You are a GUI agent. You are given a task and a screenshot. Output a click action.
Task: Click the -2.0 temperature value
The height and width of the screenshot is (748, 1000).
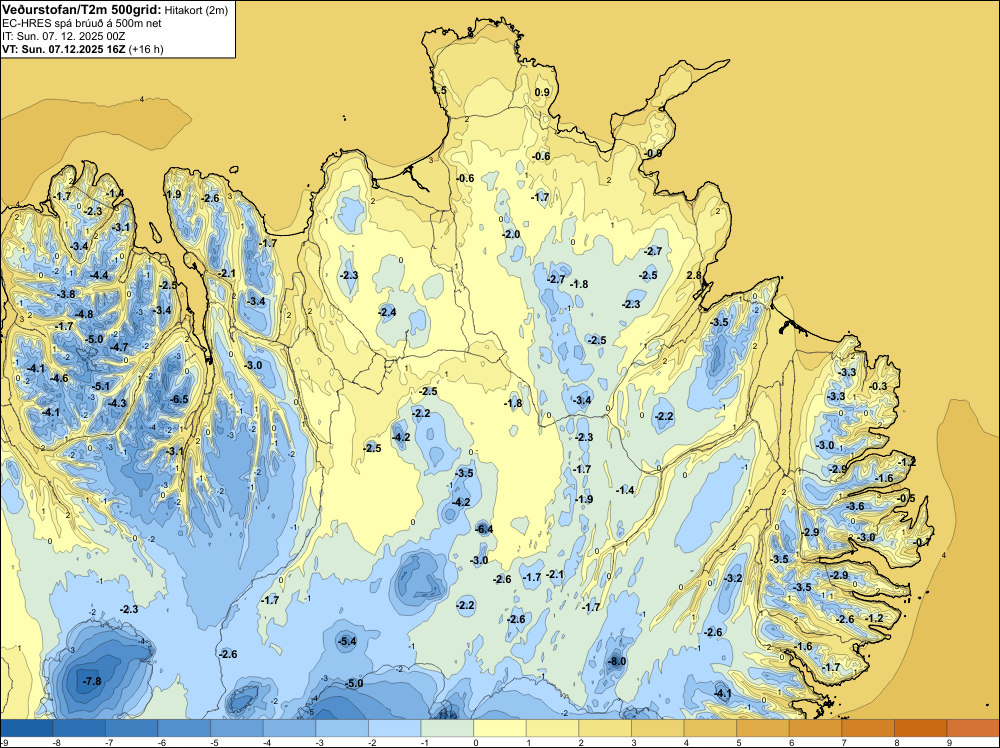pos(511,235)
